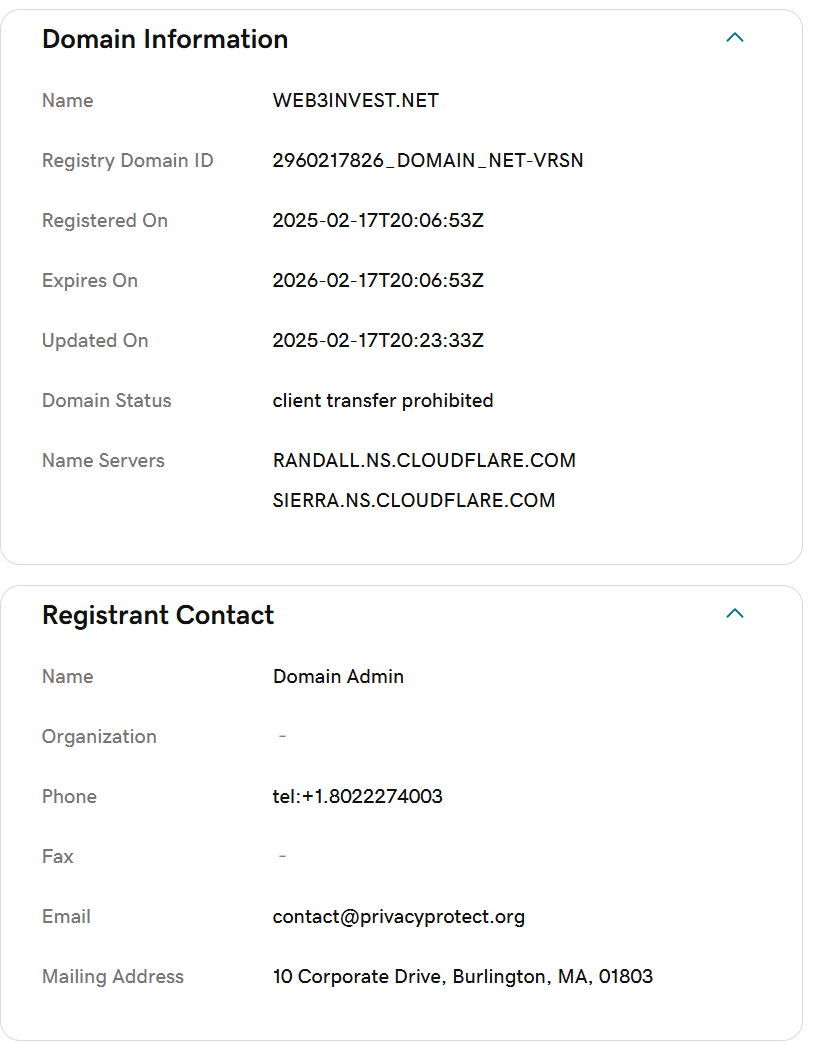Click the Name Servers label

click(103, 461)
